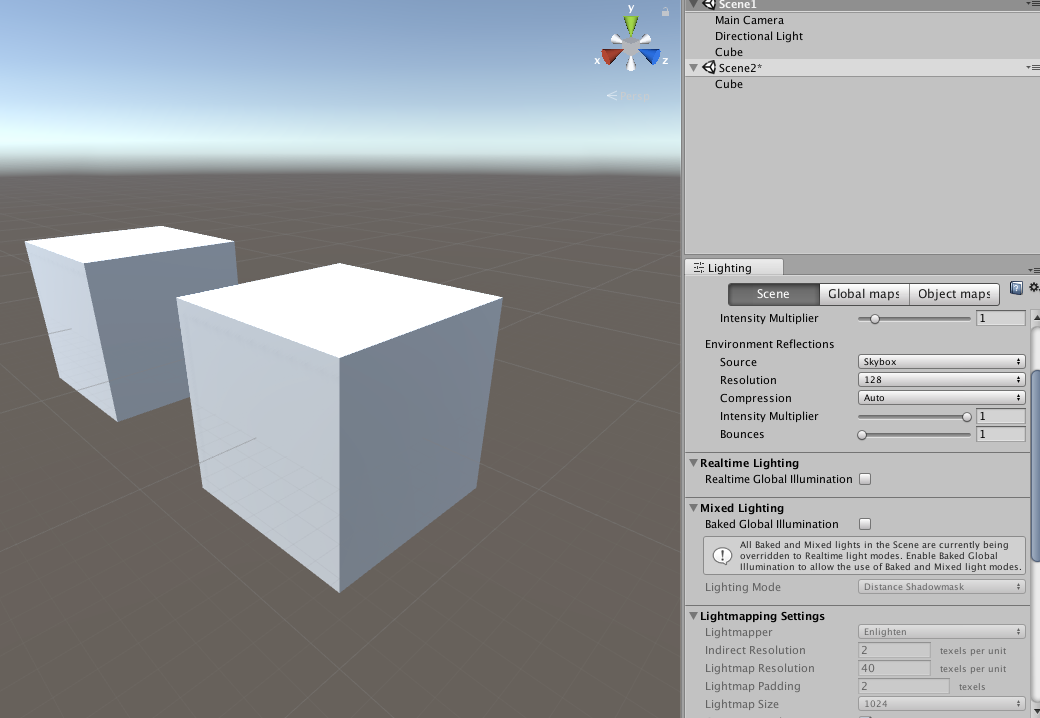
Task: Select Directional Light in hierarchy
Action: (759, 36)
